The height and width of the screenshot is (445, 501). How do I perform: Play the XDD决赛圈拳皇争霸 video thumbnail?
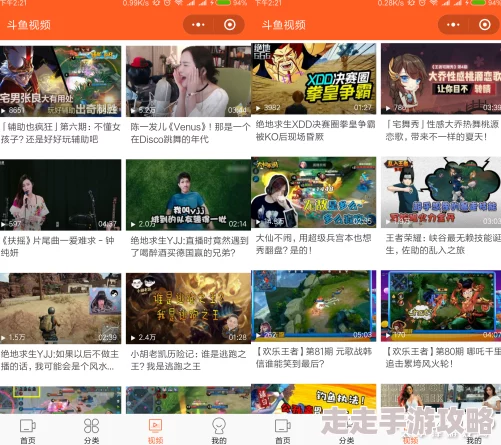[x=314, y=79]
